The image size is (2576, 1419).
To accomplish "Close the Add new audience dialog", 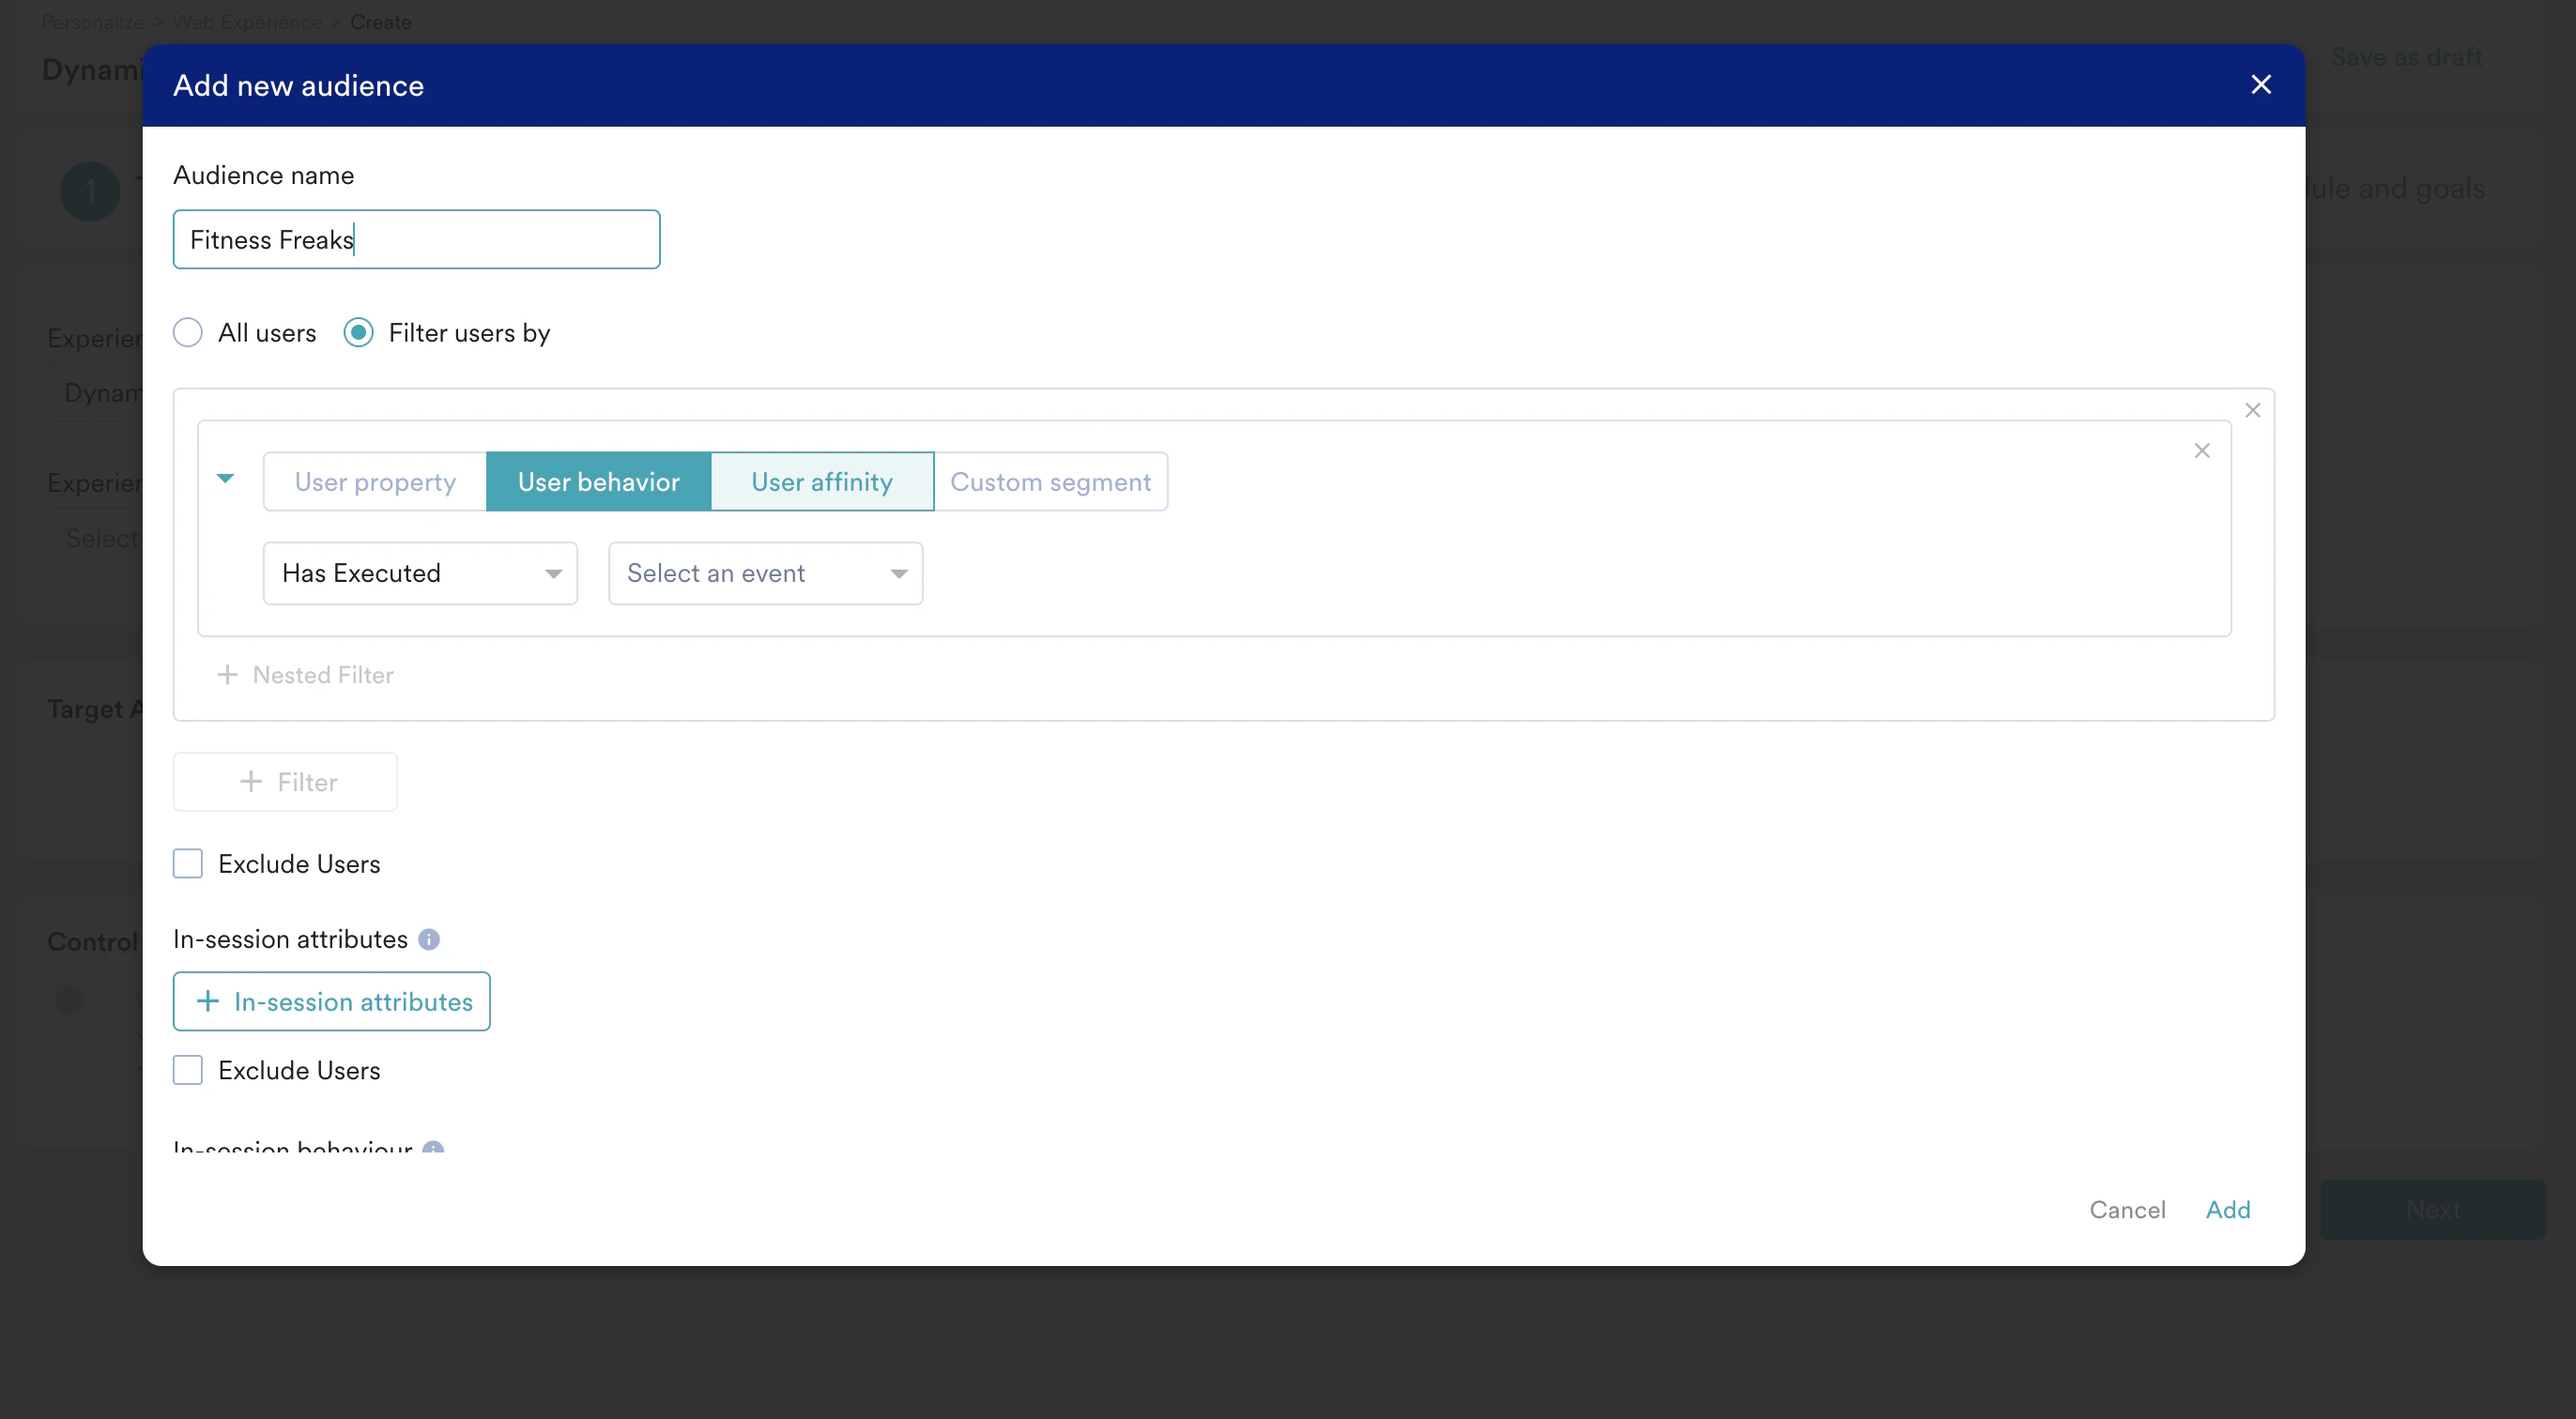I will click(2260, 85).
